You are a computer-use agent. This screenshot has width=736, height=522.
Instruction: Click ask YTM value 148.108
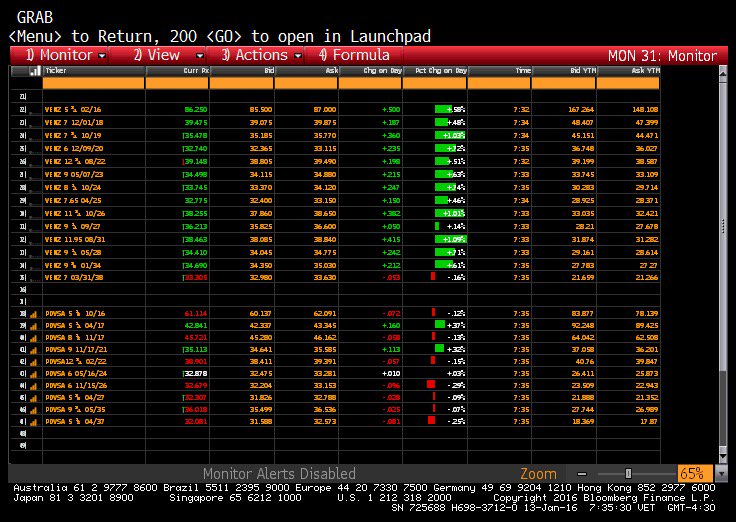[x=645, y=109]
